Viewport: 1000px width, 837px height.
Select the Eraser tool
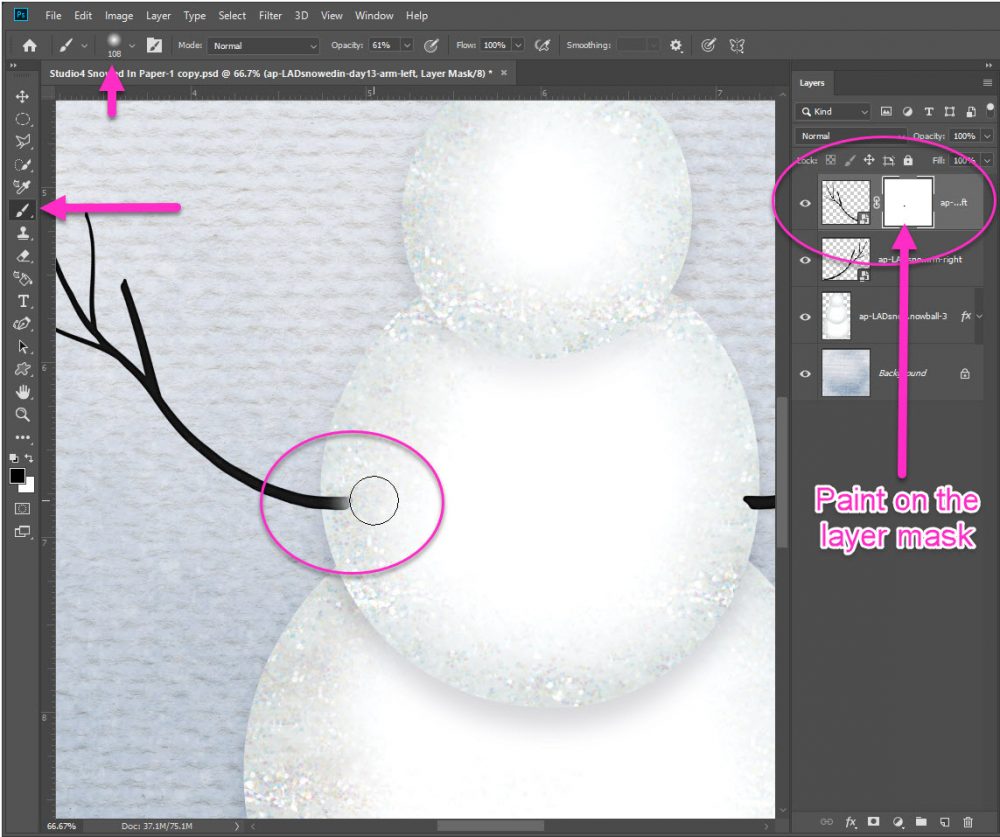point(22,256)
